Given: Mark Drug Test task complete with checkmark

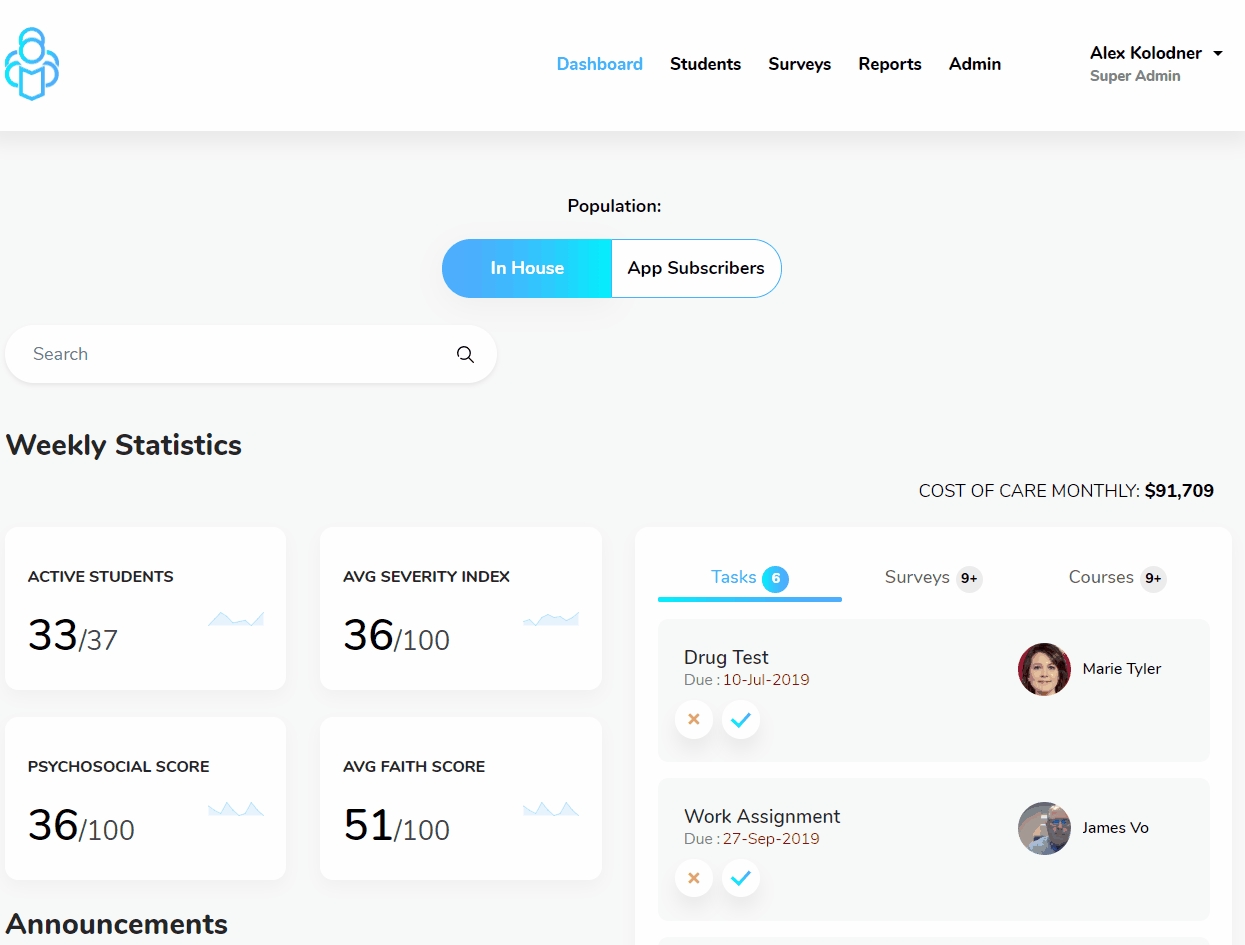Looking at the screenshot, I should [x=741, y=719].
